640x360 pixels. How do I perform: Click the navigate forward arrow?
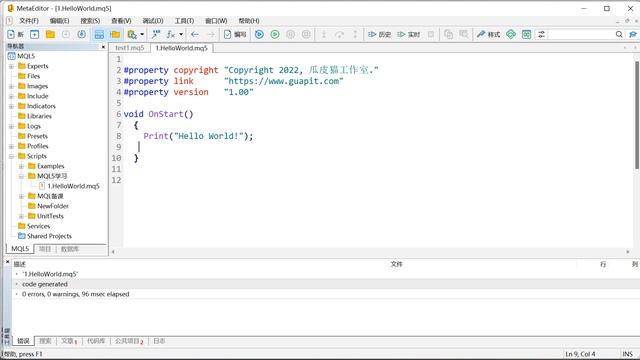coord(211,35)
